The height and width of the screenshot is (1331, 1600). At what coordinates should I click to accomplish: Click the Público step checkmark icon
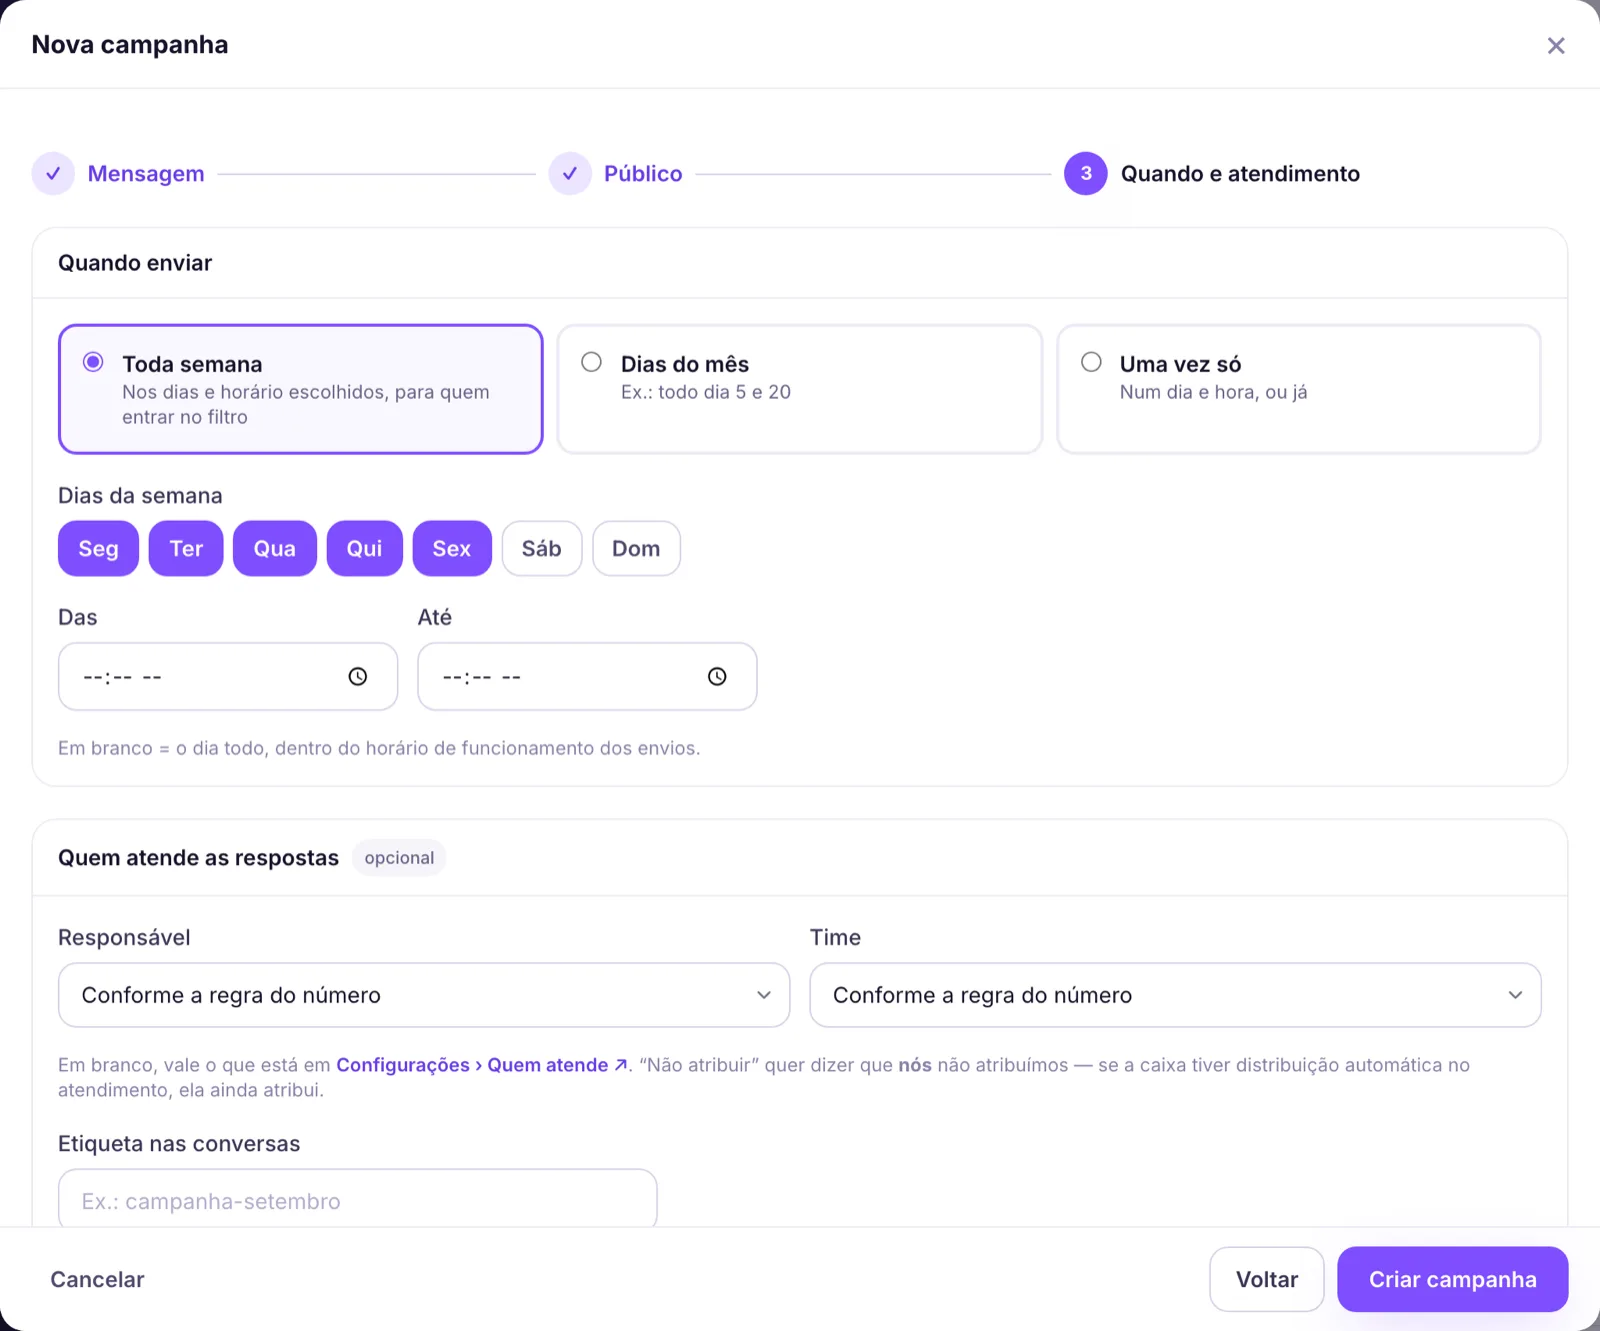coord(570,174)
